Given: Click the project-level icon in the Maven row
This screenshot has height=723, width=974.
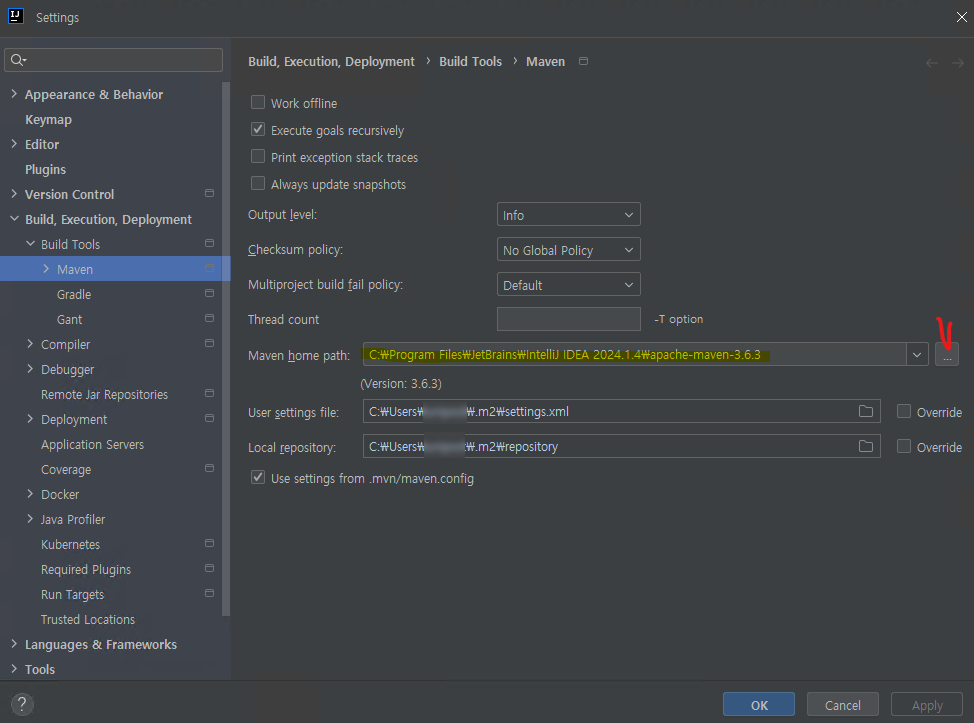Looking at the screenshot, I should point(209,268).
